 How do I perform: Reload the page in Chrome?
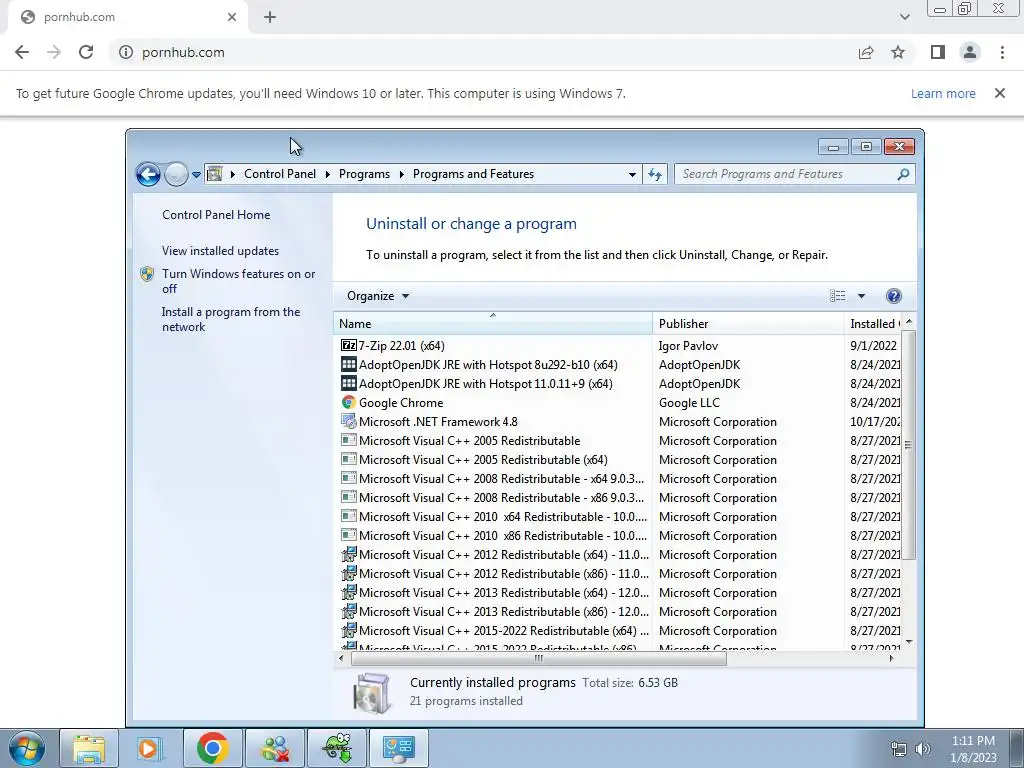(86, 52)
